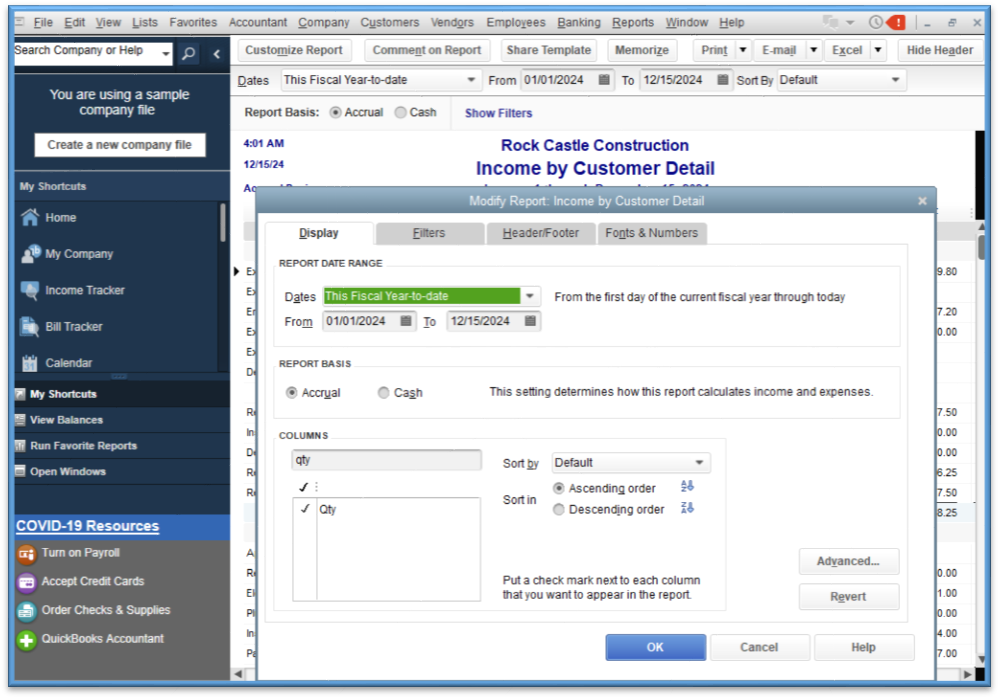
Task: Open the Banking menu
Action: click(x=578, y=22)
